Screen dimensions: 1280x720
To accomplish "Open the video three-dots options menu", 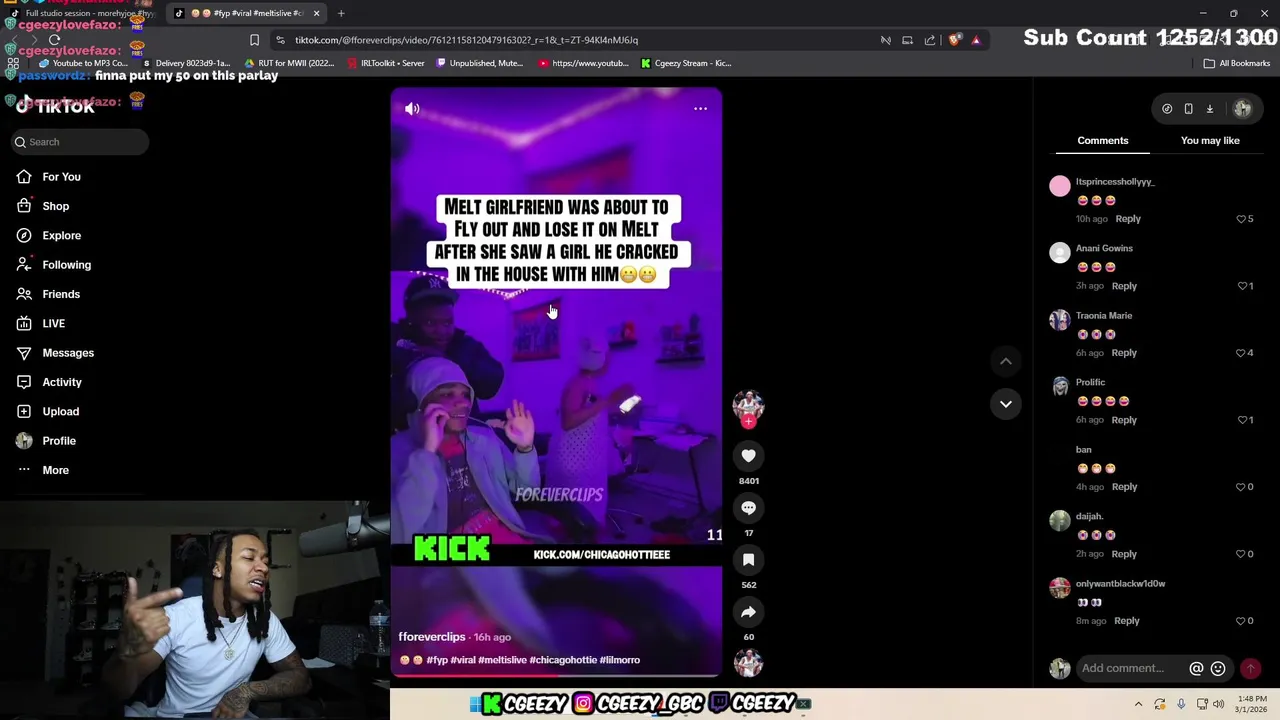I will click(x=700, y=108).
